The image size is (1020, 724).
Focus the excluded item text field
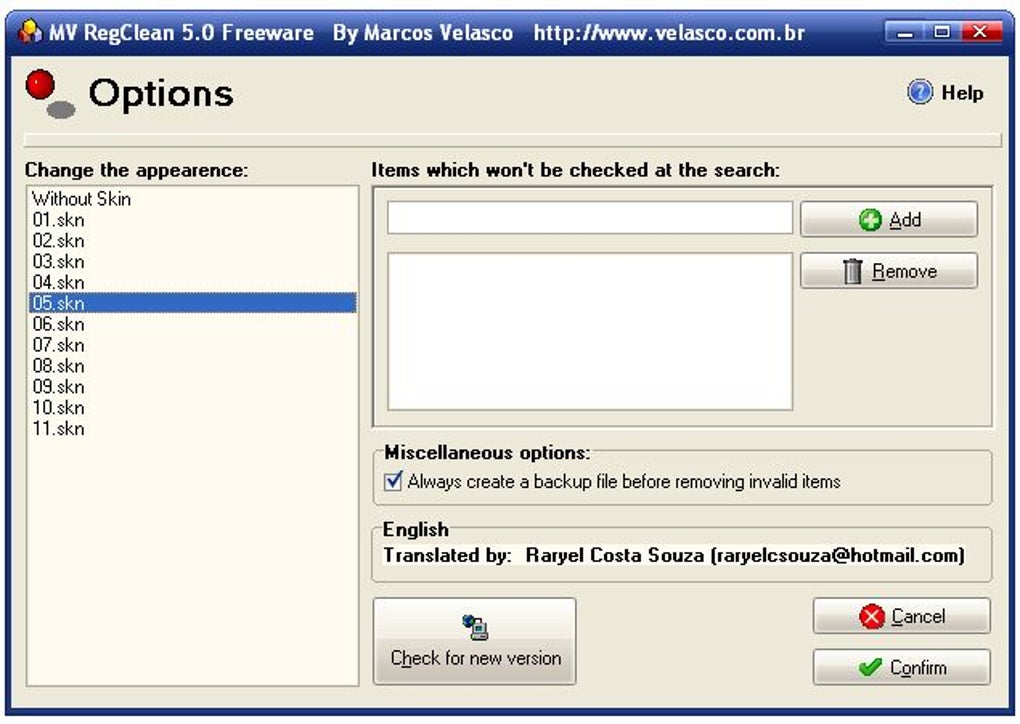pyautogui.click(x=589, y=217)
